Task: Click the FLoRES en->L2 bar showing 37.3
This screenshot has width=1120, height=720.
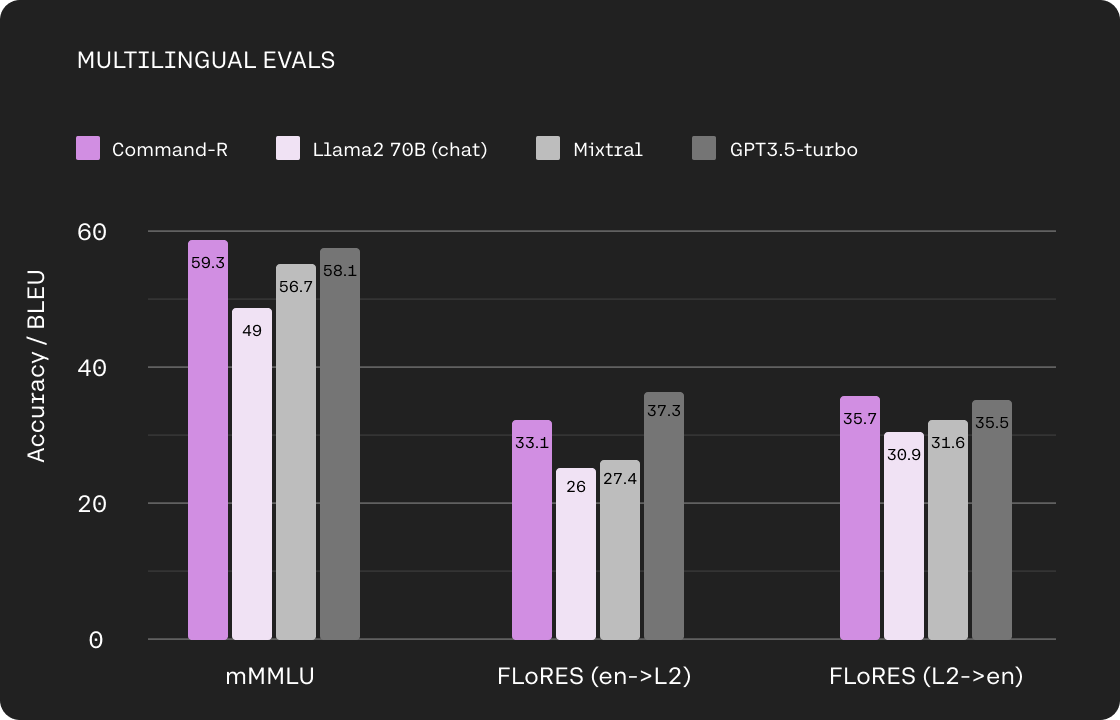Action: pyautogui.click(x=664, y=516)
